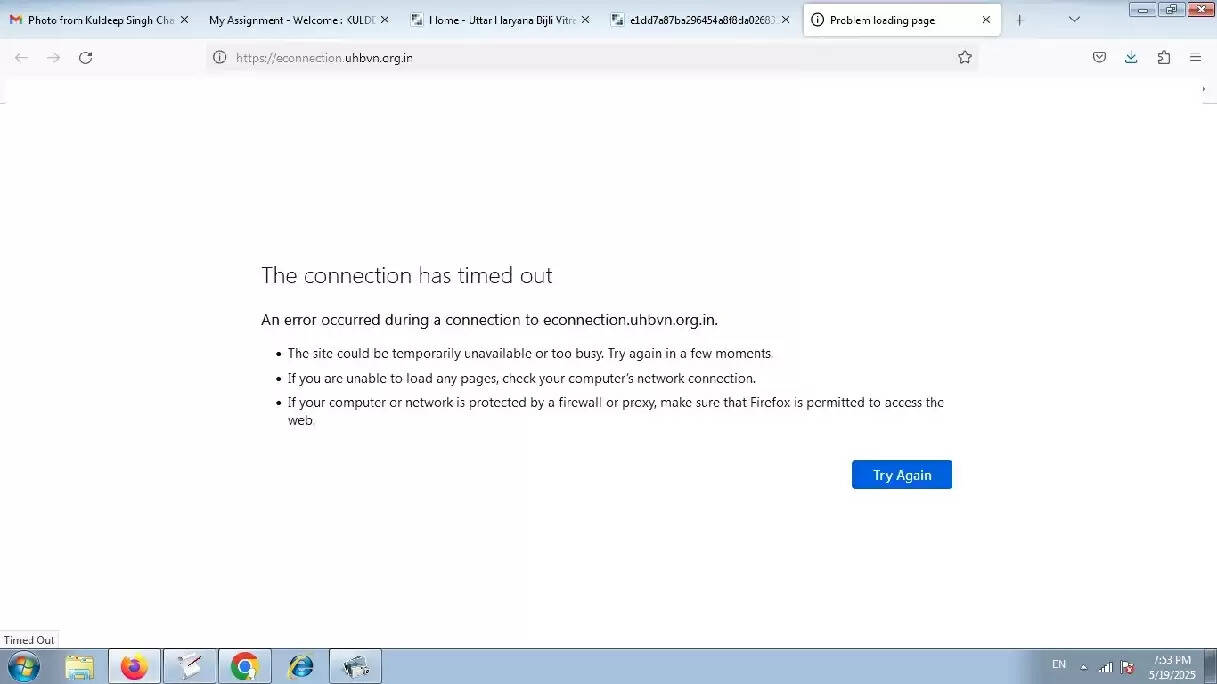The image size is (1217, 684).
Task: Open the Firefox downloads panel
Action: tap(1131, 58)
